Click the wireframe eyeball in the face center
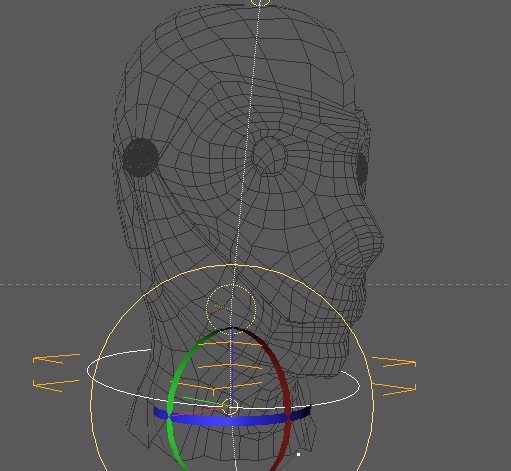 coord(269,156)
